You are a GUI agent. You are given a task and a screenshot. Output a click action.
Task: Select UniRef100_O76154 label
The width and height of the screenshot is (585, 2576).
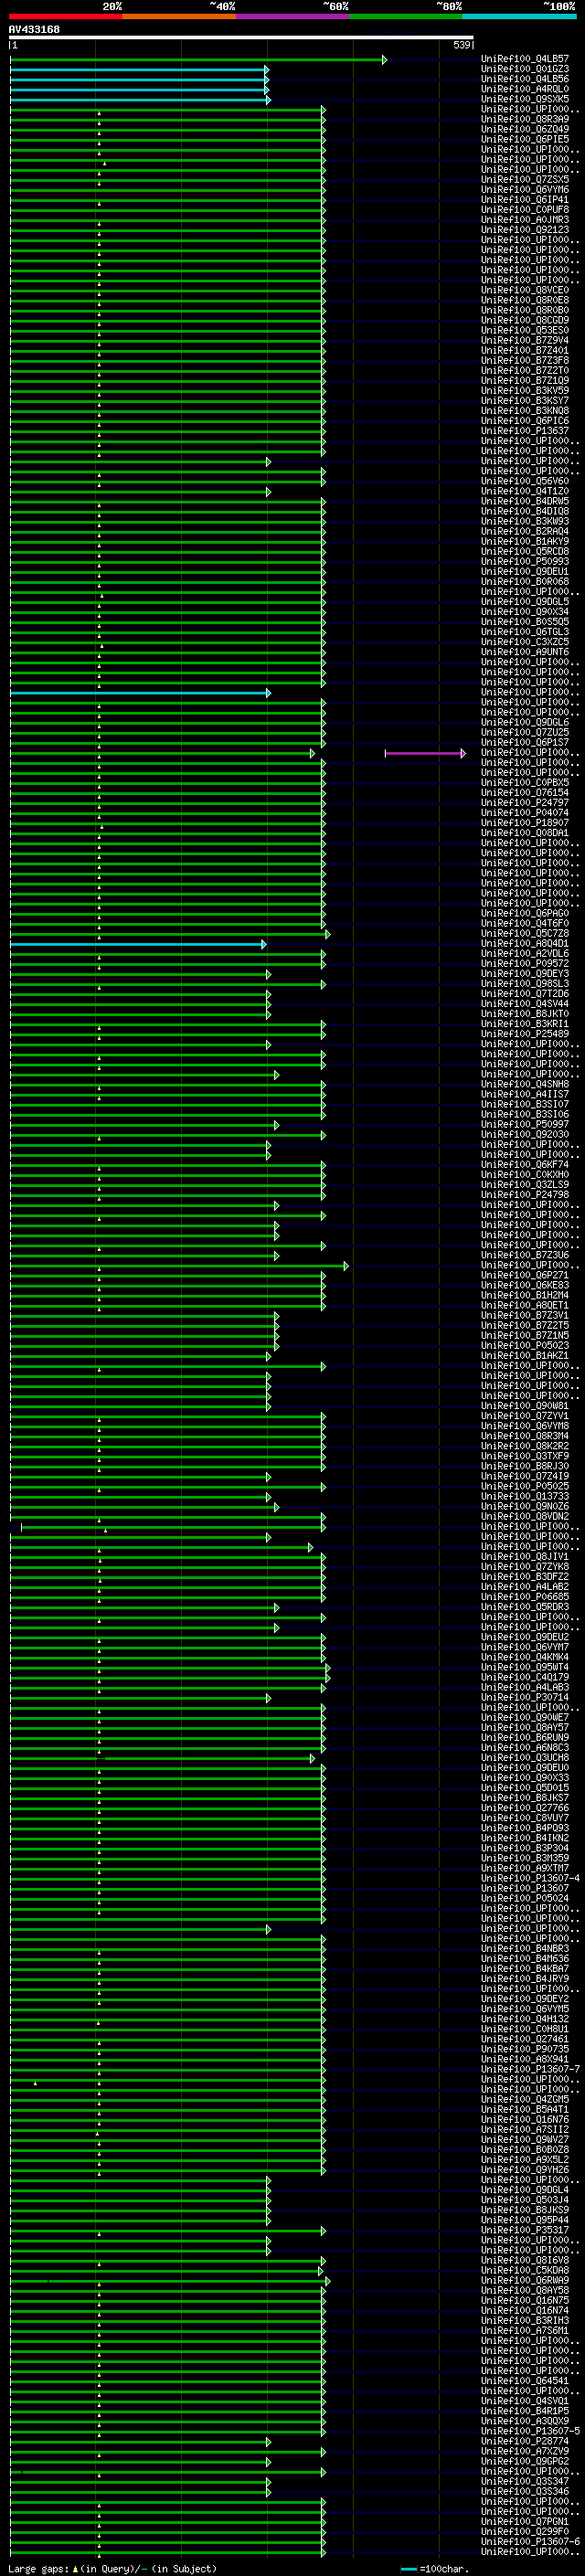[525, 792]
